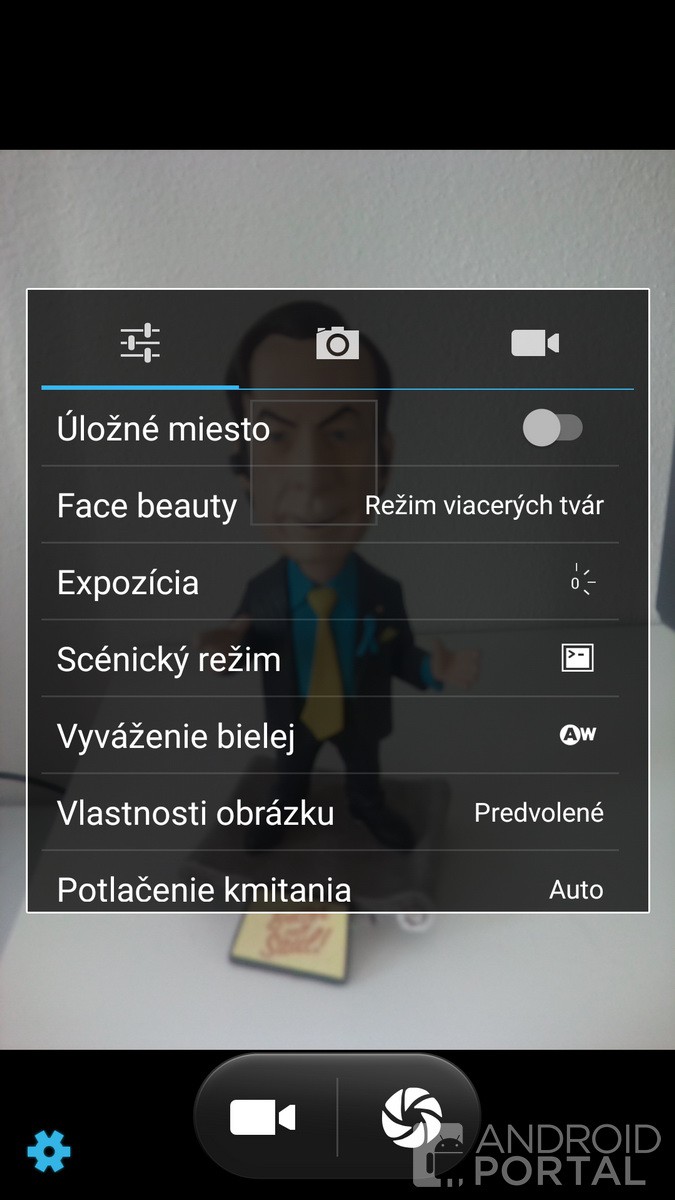Open the Scénický režim setting

[168, 659]
